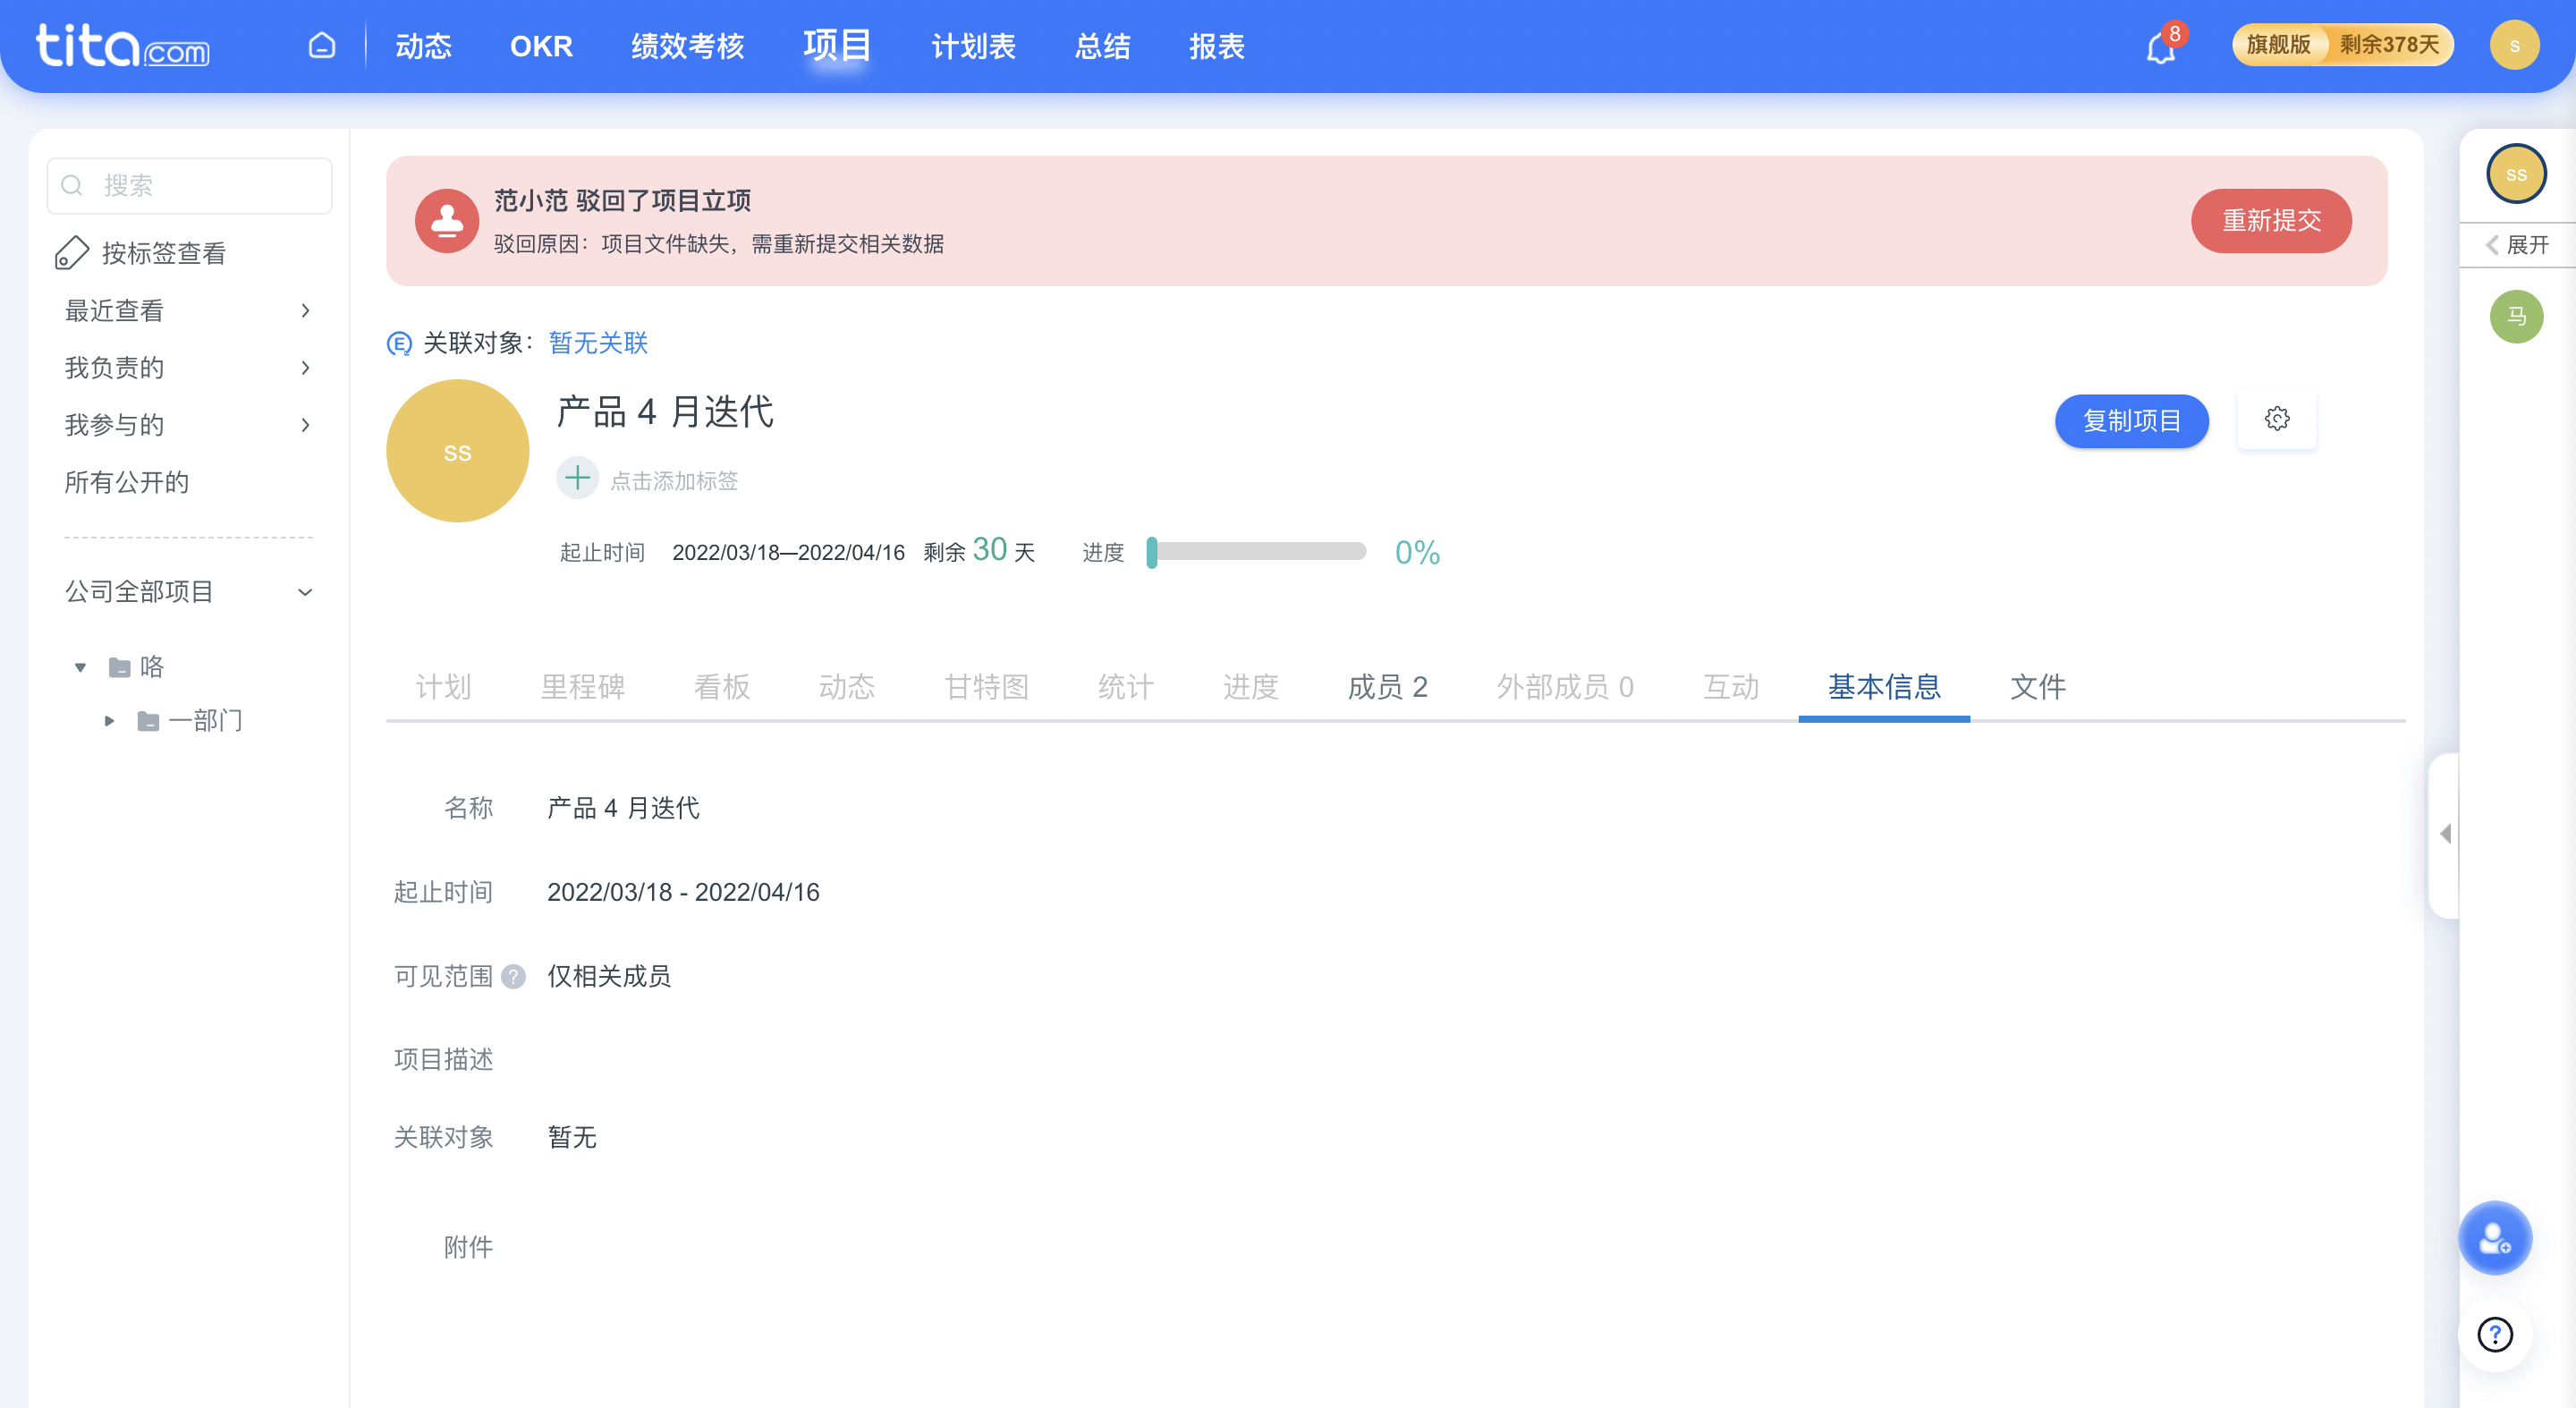Switch to the 外部成员 0 tab
This screenshot has width=2576, height=1408.
click(x=1565, y=687)
